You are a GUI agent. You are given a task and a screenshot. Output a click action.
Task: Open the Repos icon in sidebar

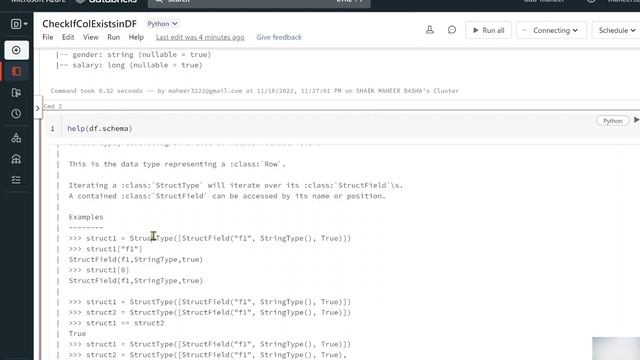[16, 93]
